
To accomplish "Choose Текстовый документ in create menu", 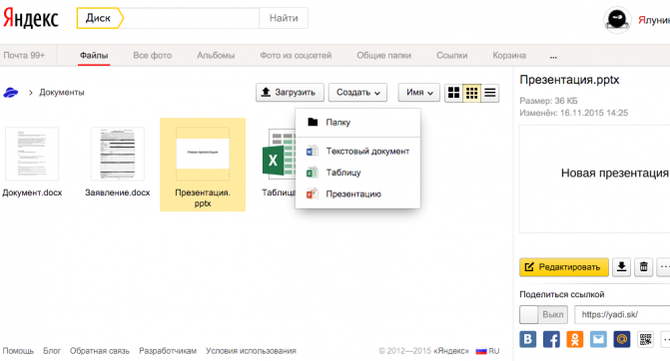I will tap(358, 151).
